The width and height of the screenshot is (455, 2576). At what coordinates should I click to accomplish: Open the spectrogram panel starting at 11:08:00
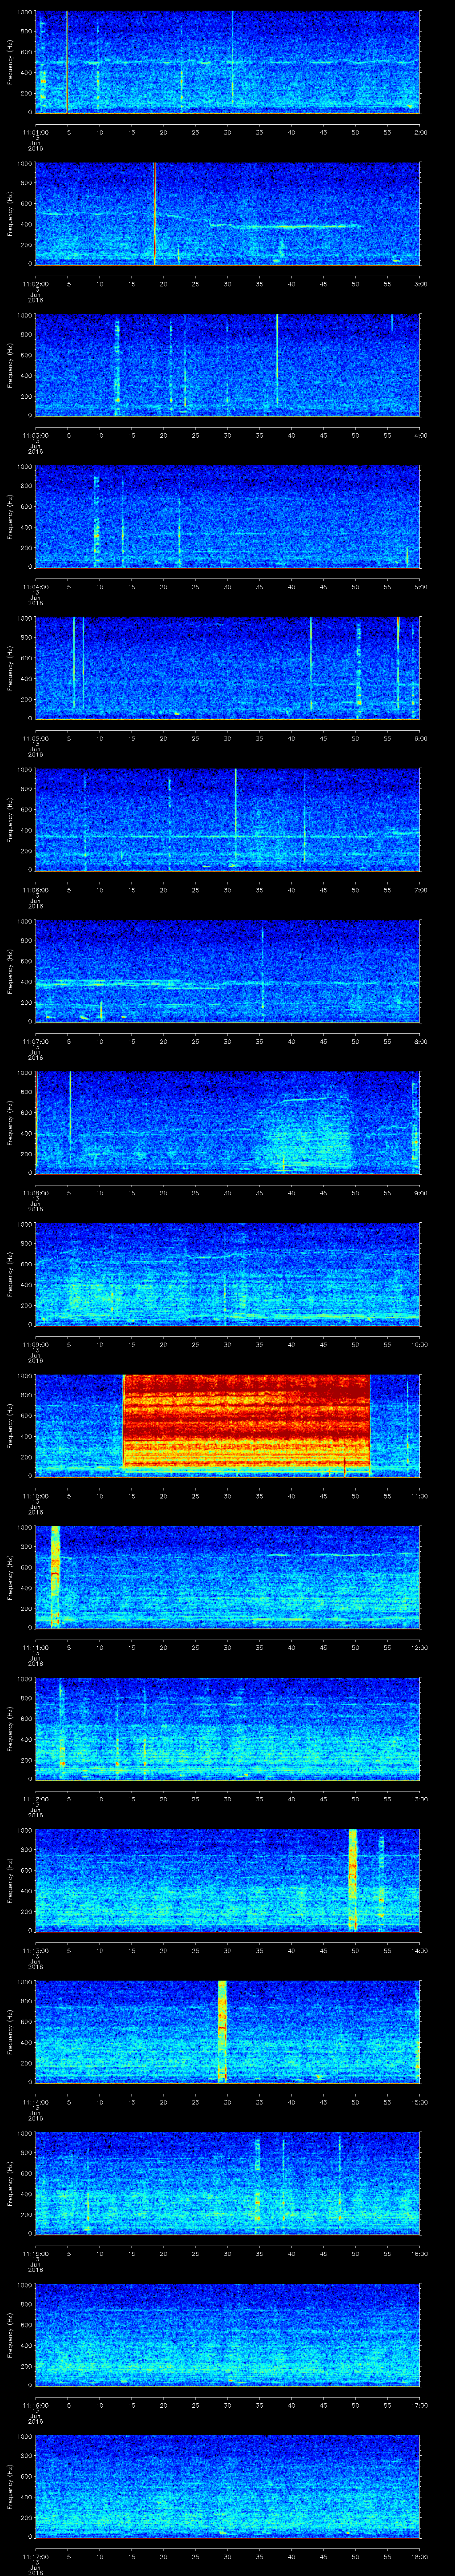227,1122
